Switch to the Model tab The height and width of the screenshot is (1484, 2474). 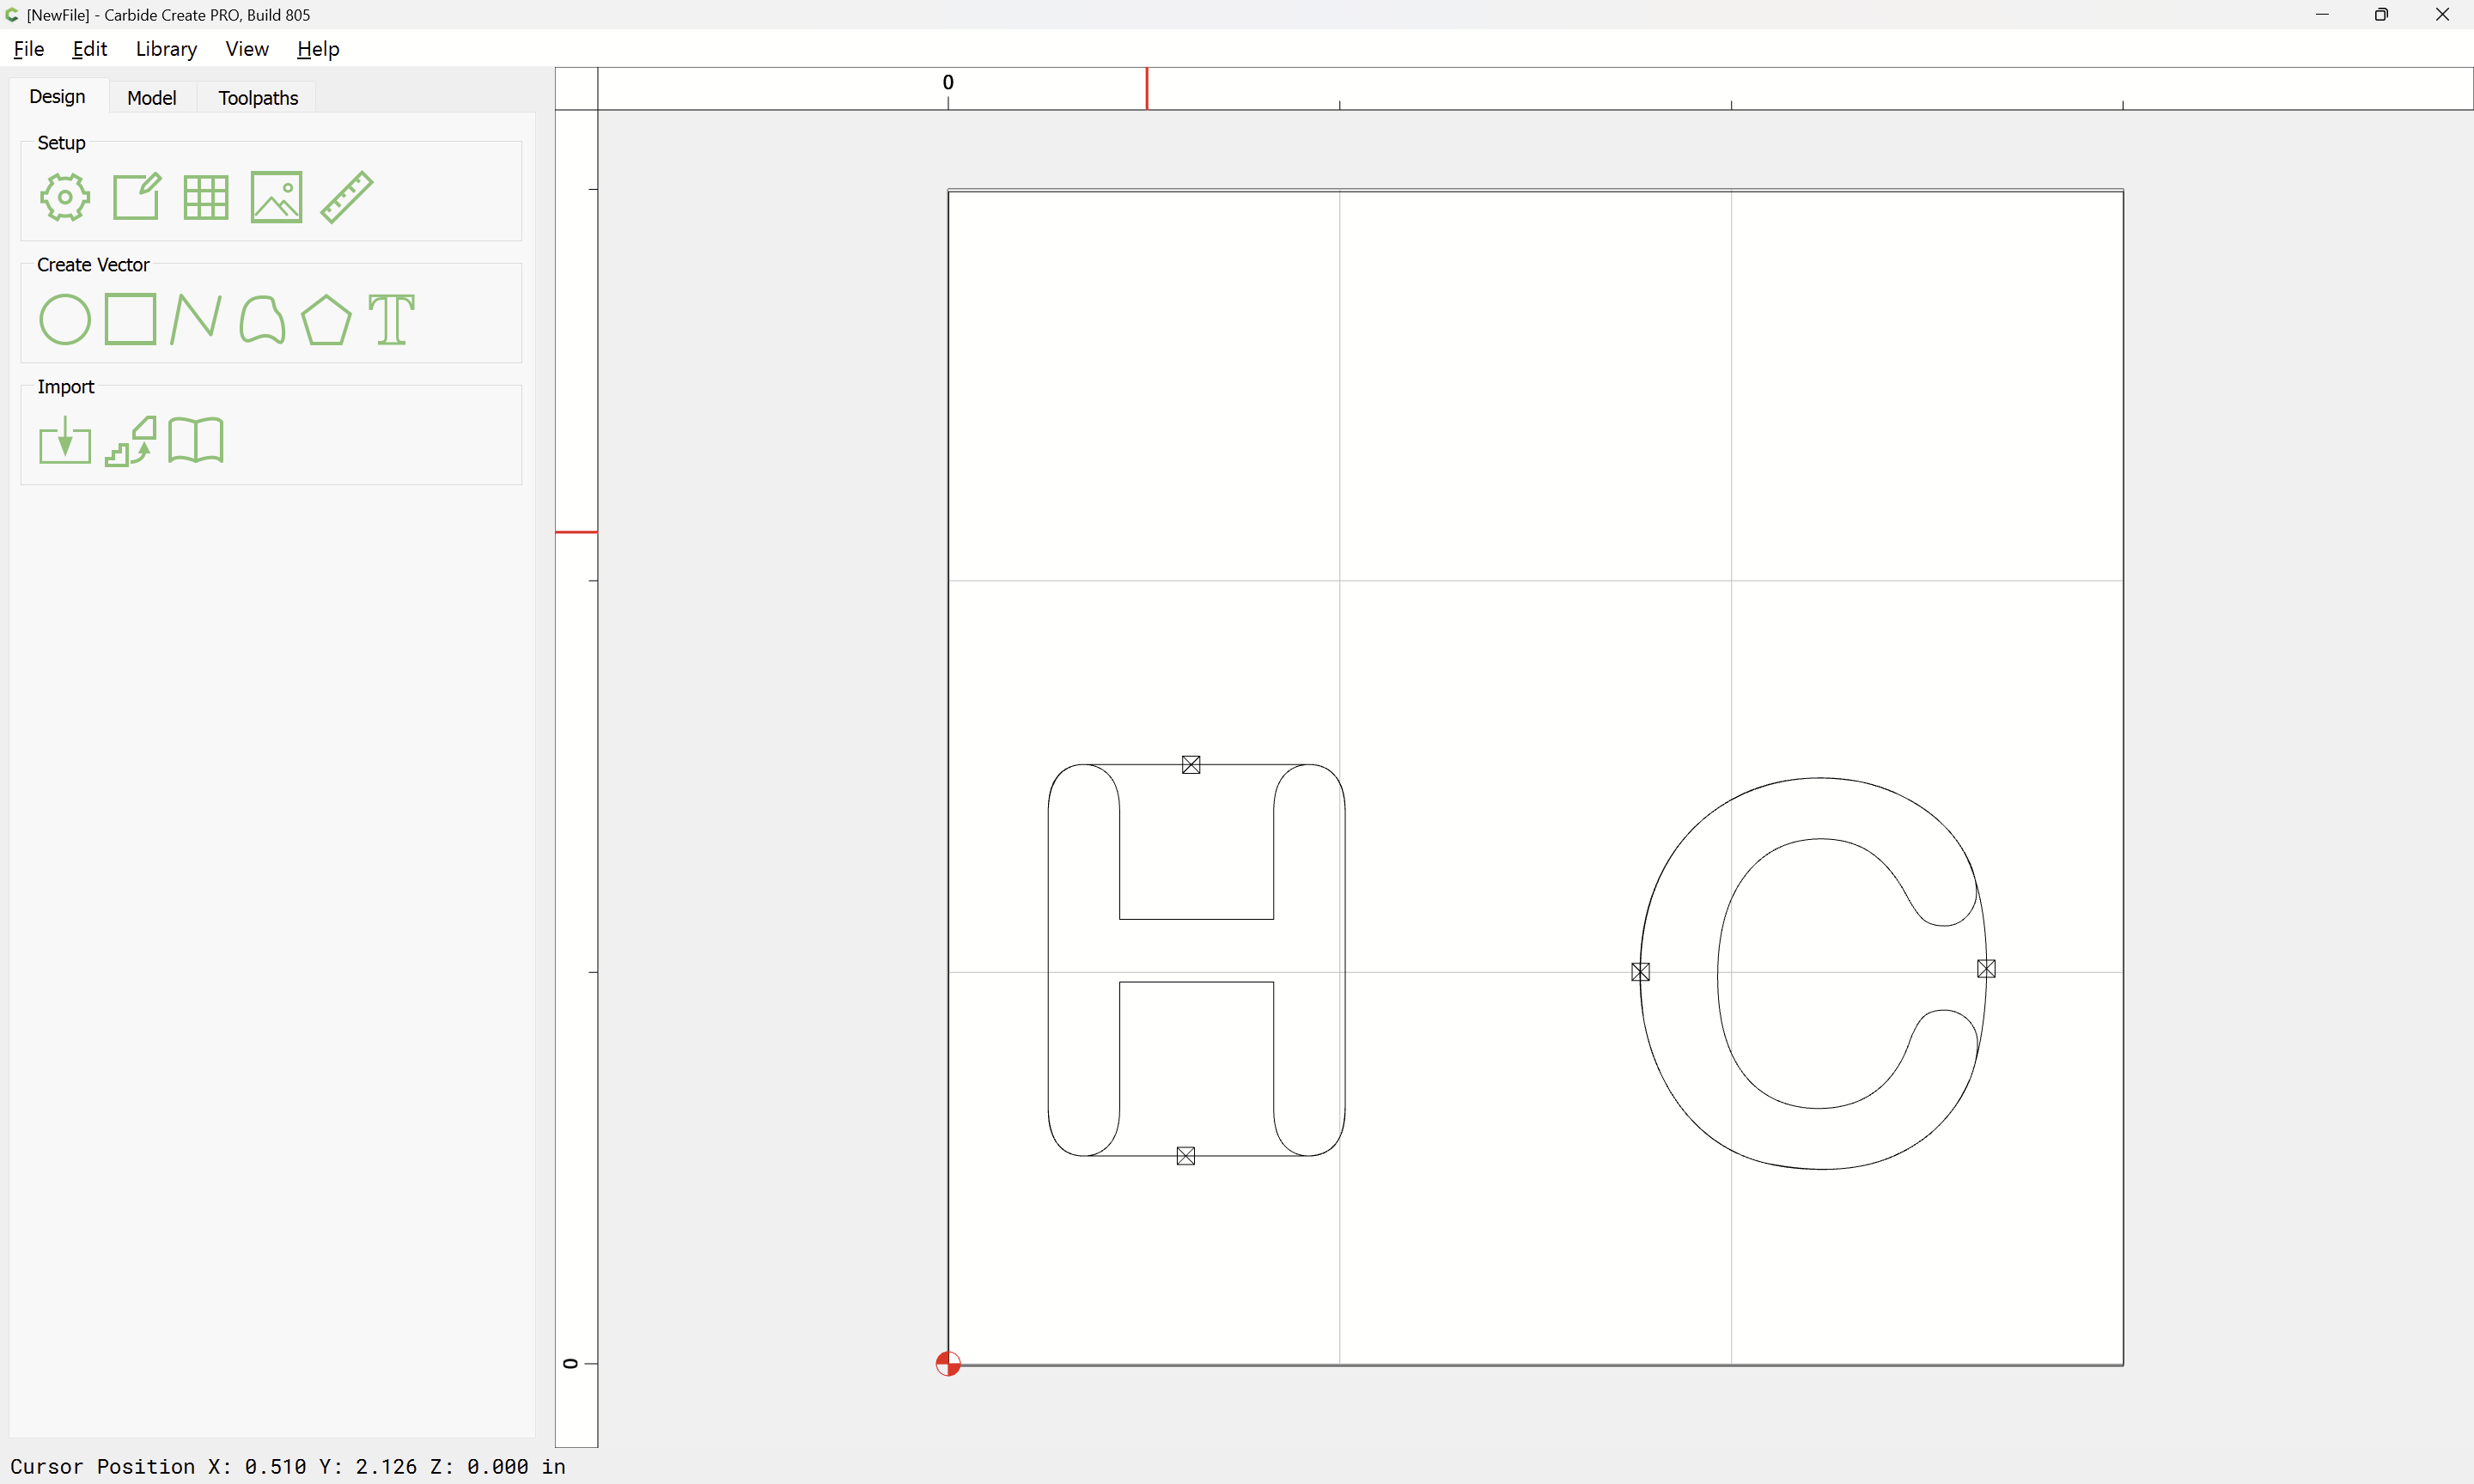pos(152,98)
